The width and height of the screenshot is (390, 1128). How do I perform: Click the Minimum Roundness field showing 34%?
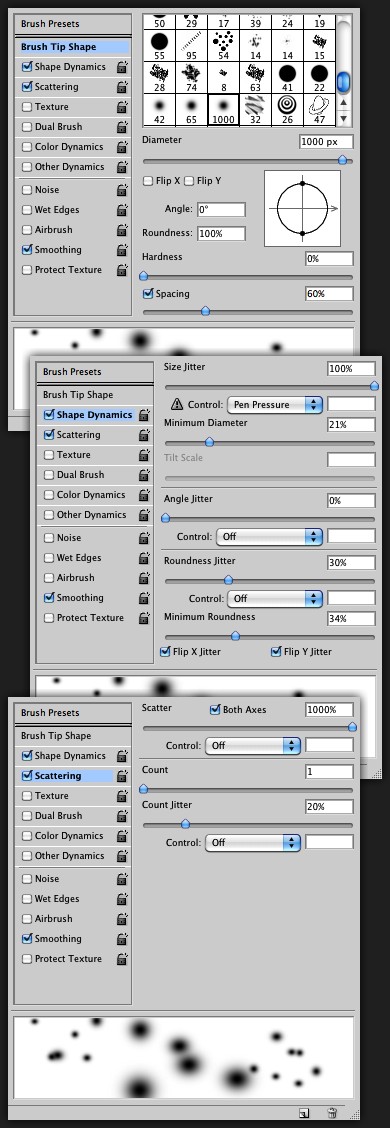click(351, 619)
